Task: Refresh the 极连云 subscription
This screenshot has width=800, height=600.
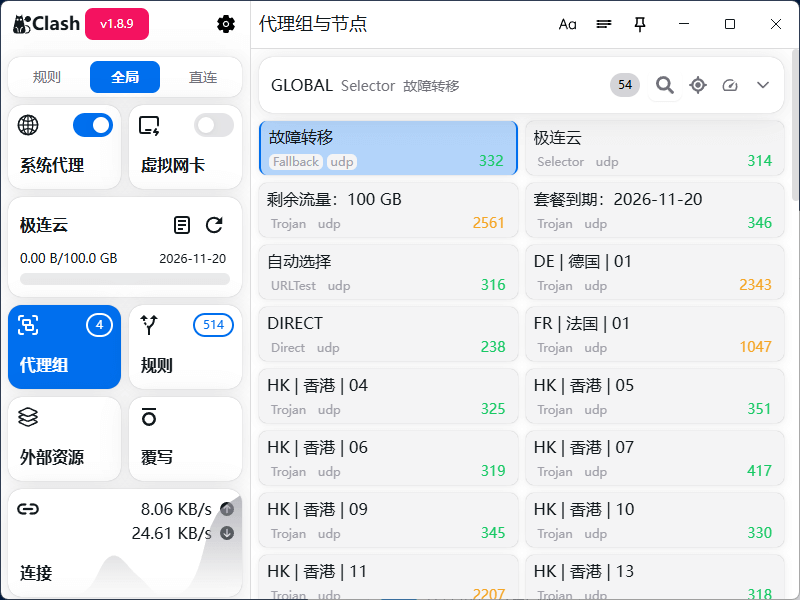Action: pos(214,225)
